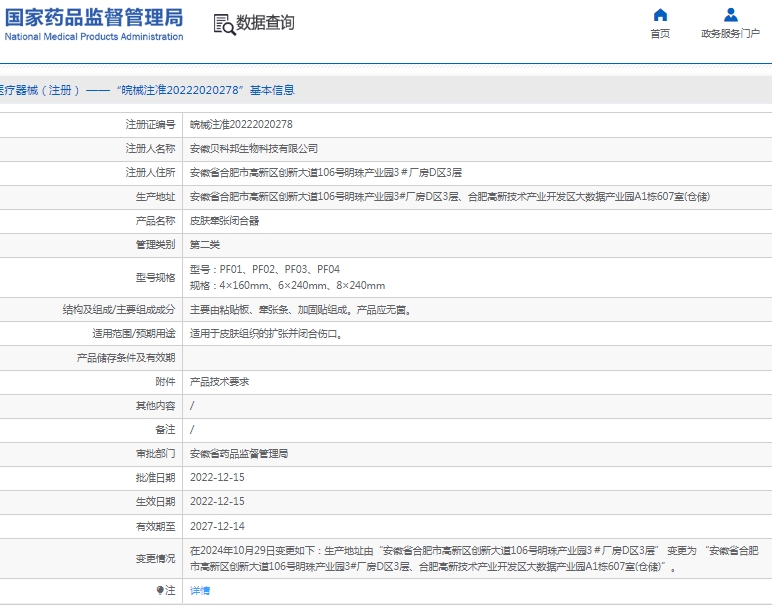Click the 型号规格 label

(156, 278)
